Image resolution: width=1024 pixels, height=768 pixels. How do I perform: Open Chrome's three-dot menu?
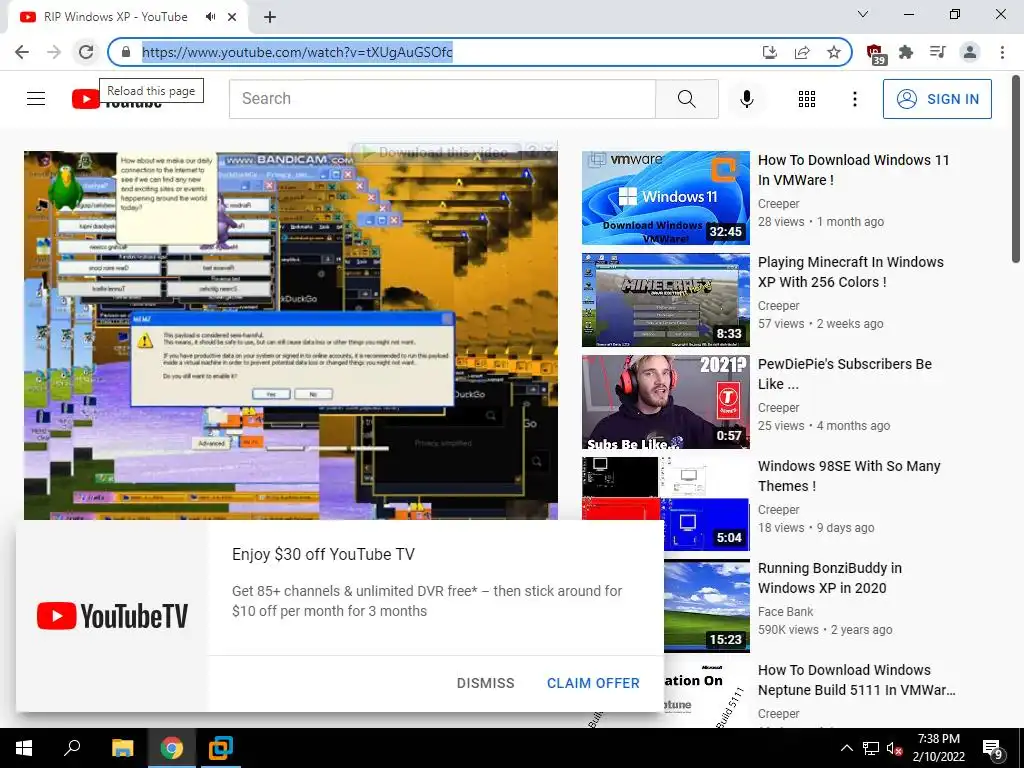1002,52
